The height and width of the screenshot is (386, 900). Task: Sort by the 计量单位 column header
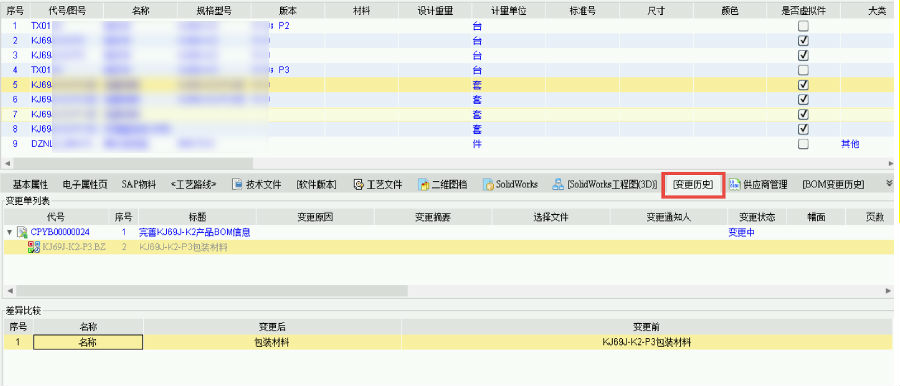[x=509, y=11]
